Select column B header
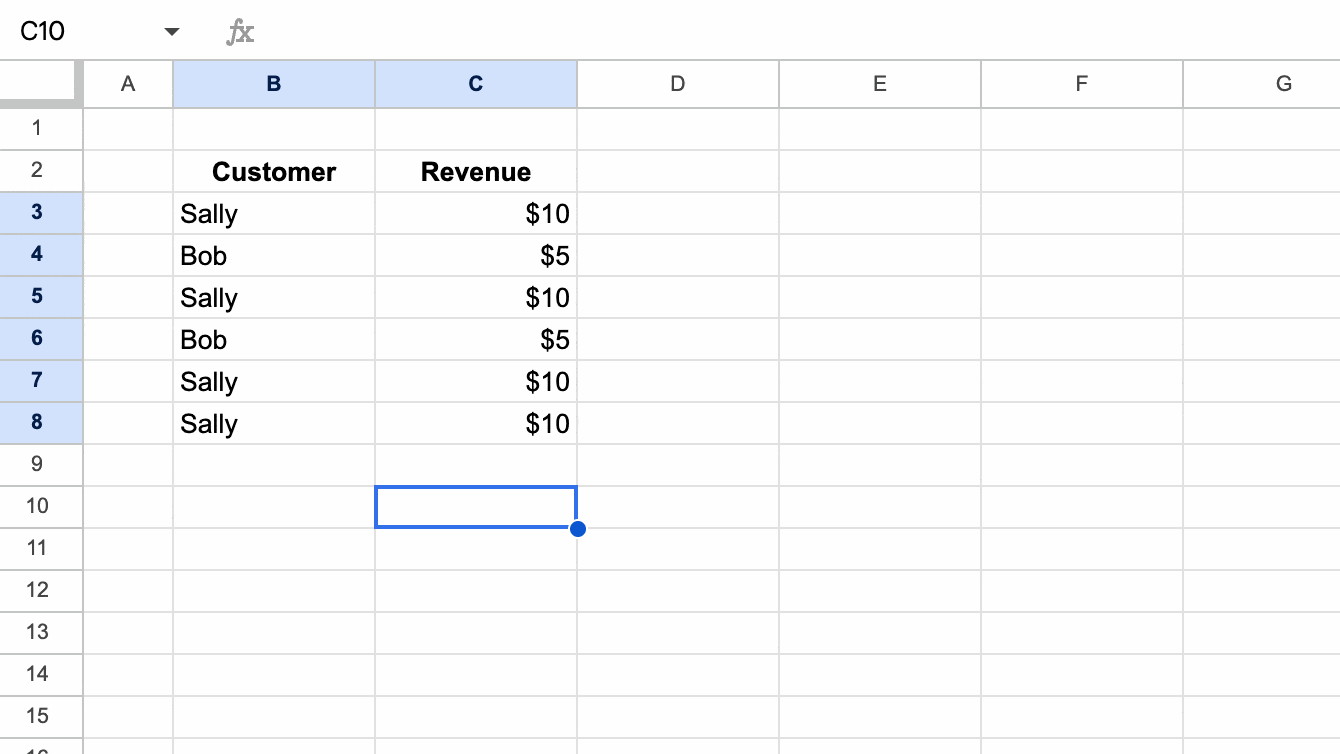Viewport: 1340px width, 754px height. pos(274,84)
